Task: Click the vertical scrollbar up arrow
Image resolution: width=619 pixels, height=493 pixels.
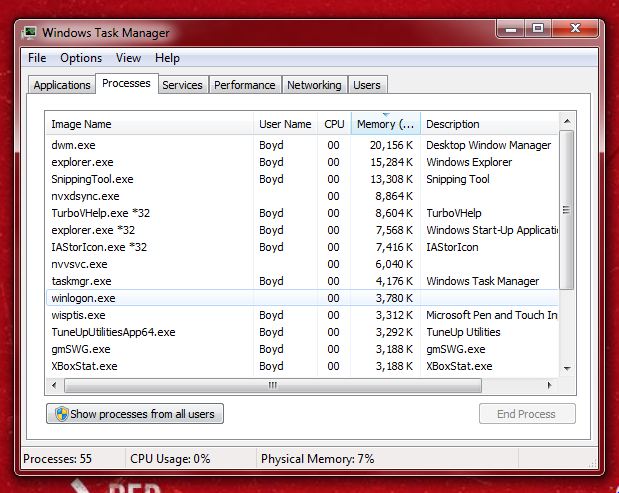Action: coord(567,121)
